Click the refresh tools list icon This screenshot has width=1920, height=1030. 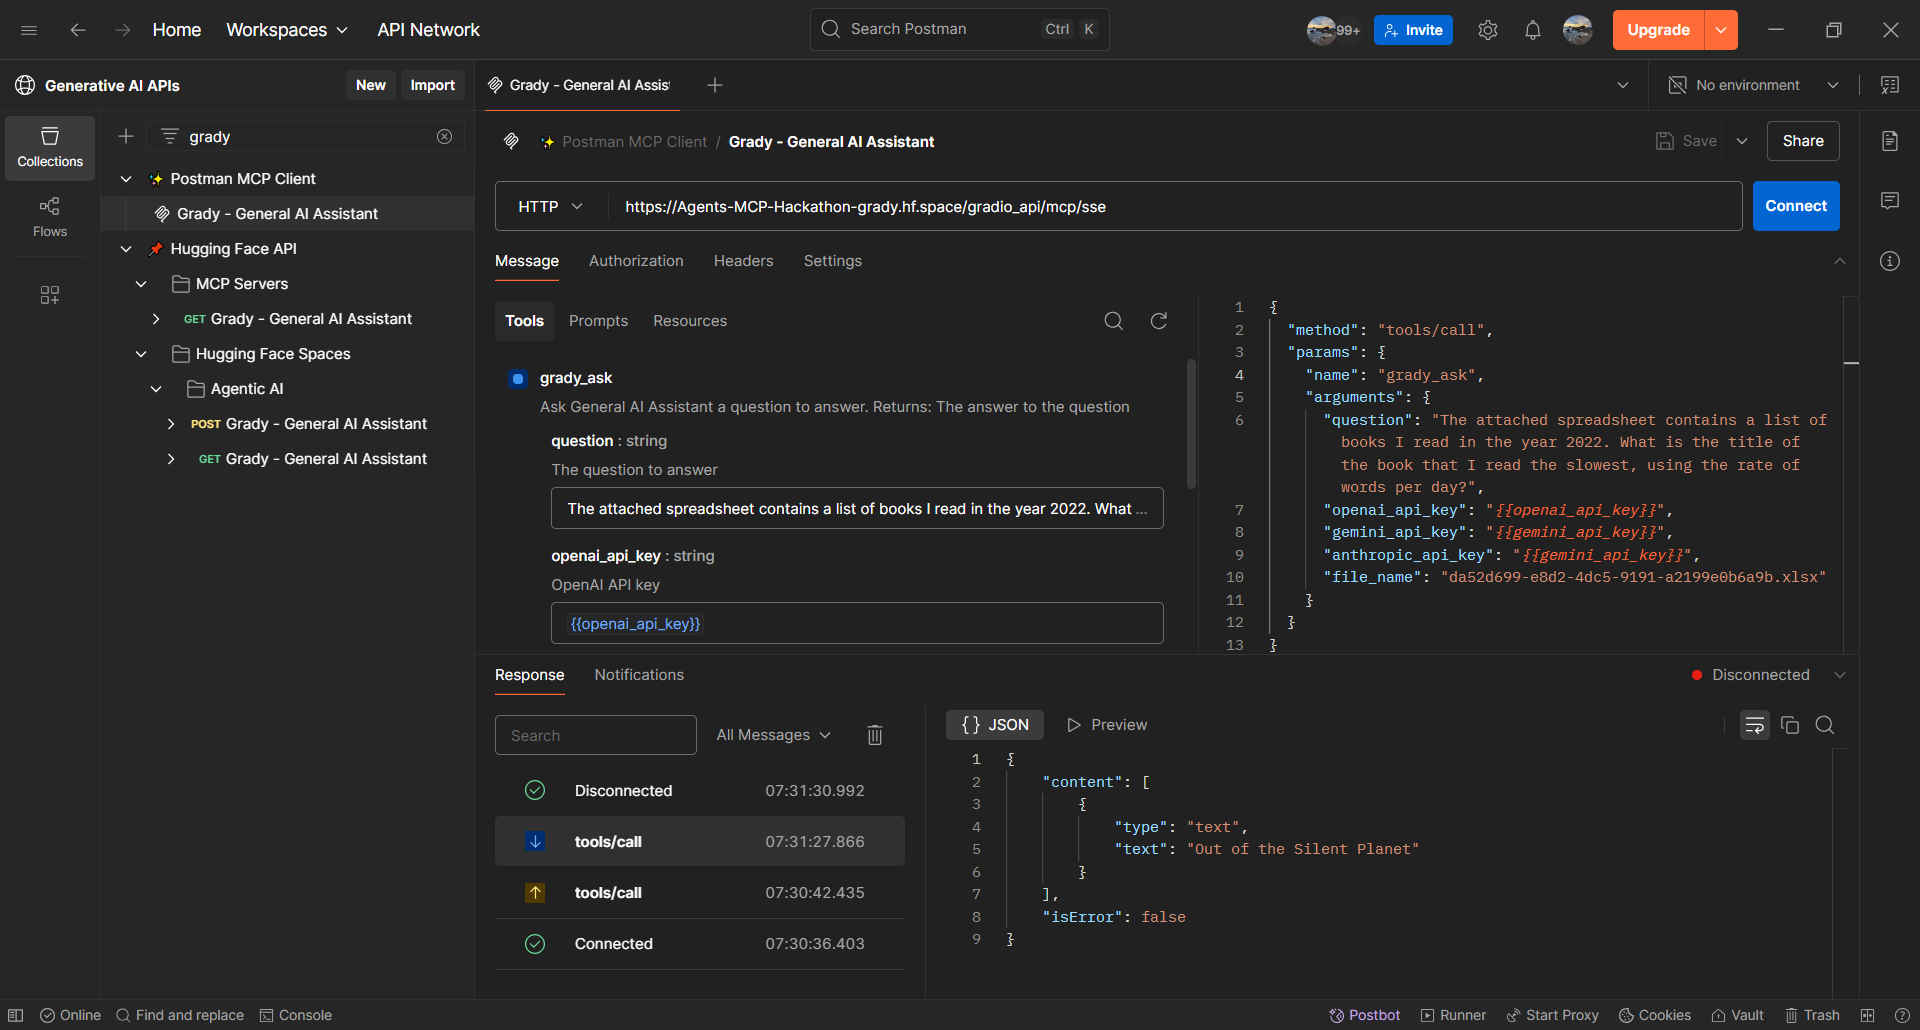(1158, 321)
